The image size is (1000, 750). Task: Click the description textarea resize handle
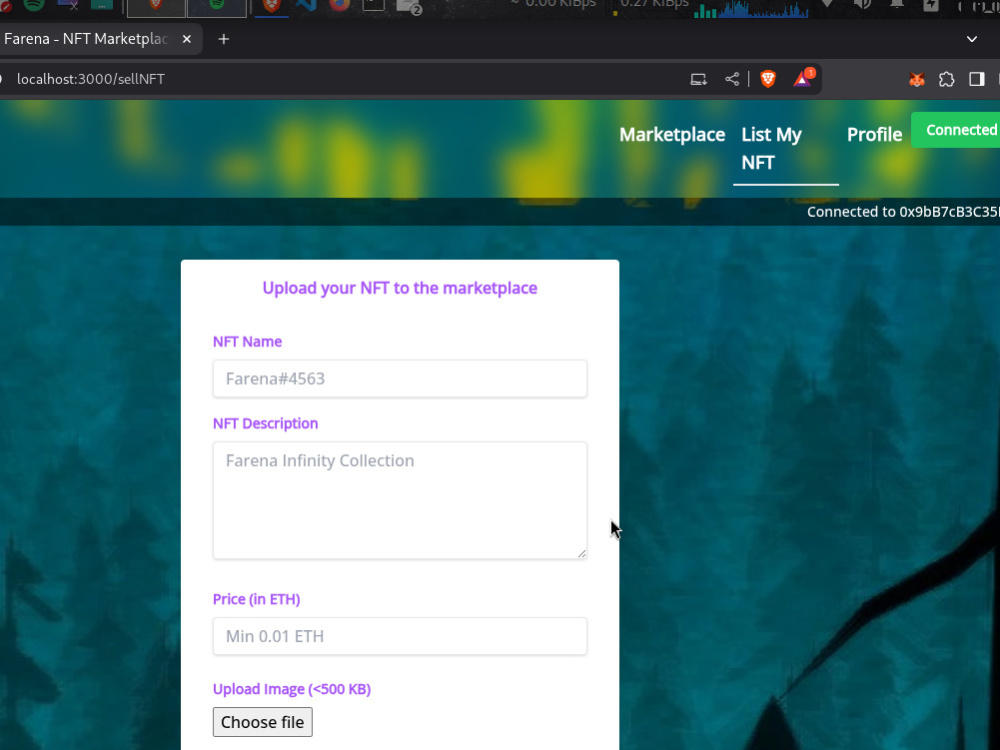[582, 554]
